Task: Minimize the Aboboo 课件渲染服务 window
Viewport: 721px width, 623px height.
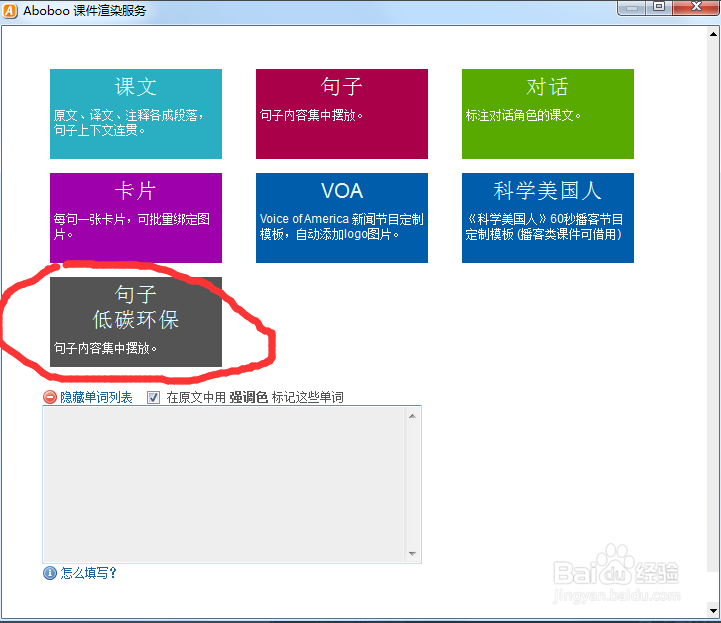Action: [x=632, y=8]
